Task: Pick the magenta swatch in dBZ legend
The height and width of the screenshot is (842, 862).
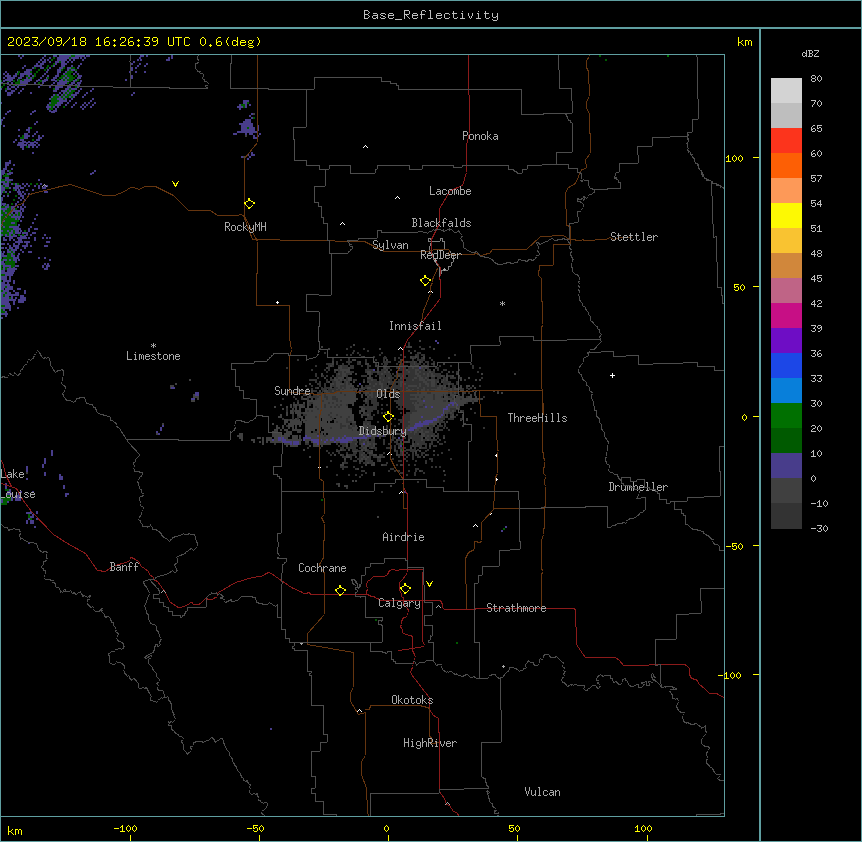Action: point(786,315)
